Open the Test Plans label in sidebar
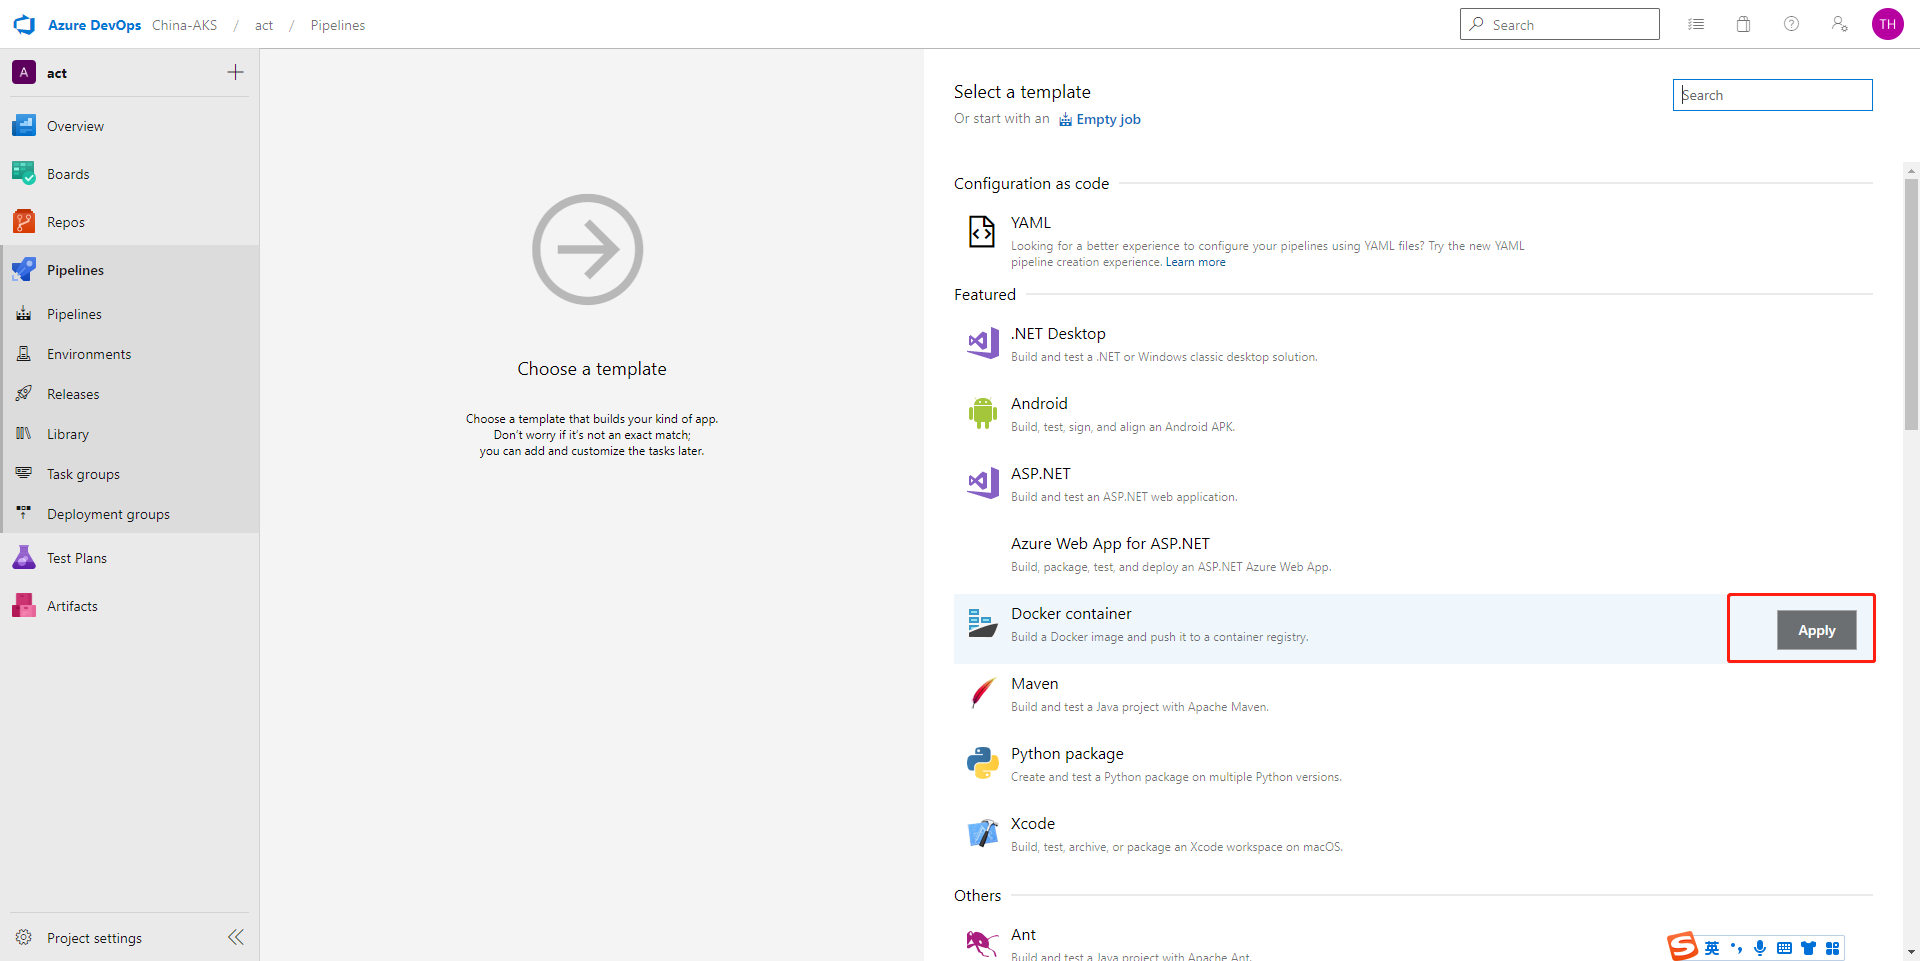Screen dimensions: 1920x961 coord(77,558)
